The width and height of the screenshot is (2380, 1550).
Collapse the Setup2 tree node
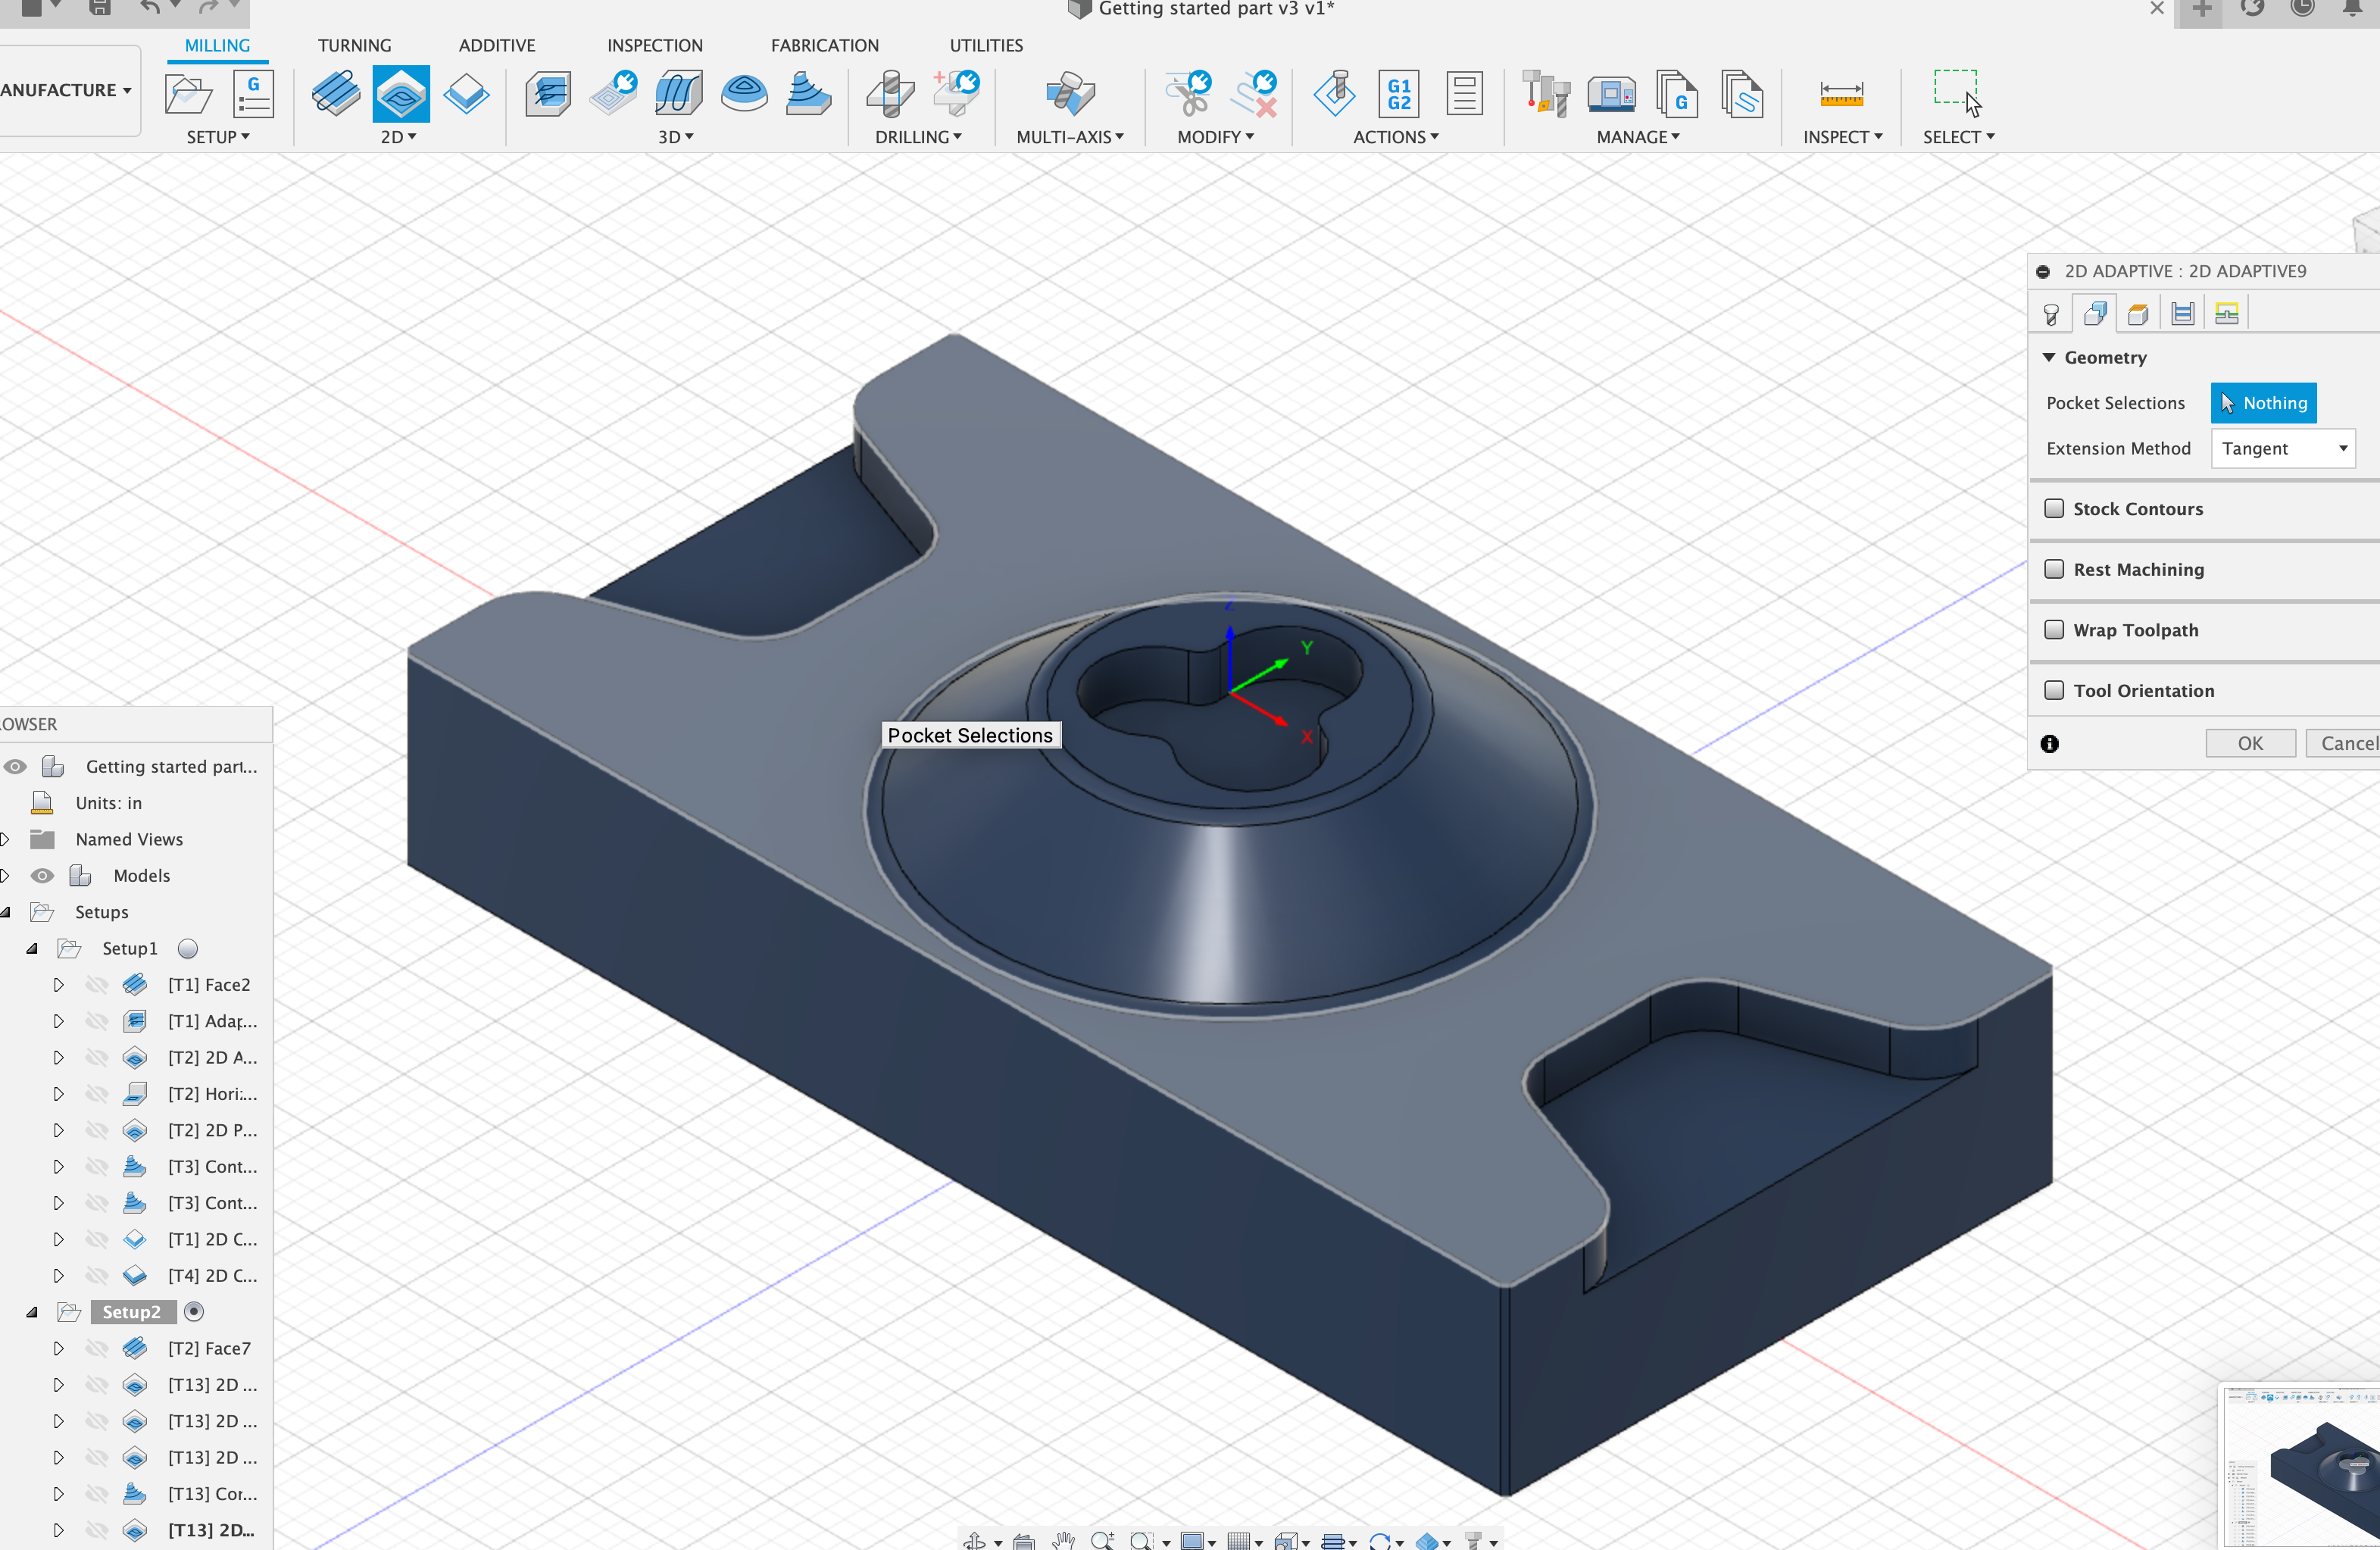click(x=32, y=1312)
